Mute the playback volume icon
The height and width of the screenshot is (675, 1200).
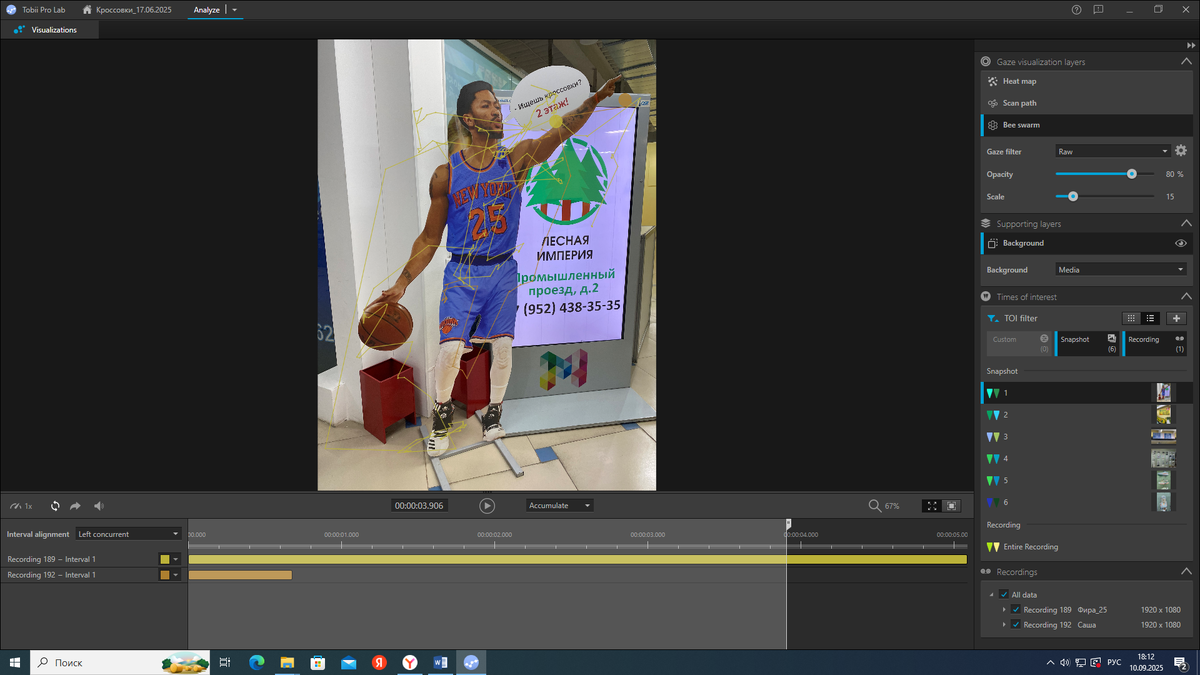click(99, 506)
